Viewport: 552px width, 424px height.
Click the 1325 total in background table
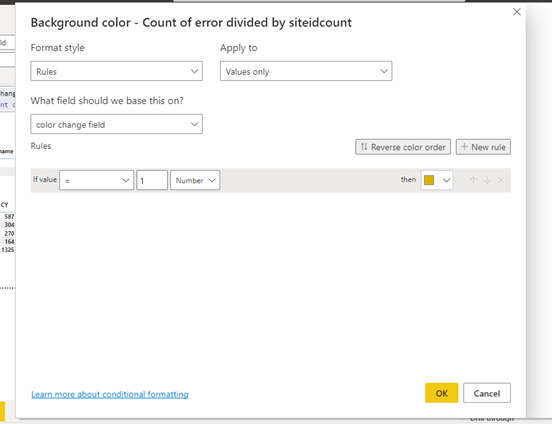pyautogui.click(x=8, y=250)
